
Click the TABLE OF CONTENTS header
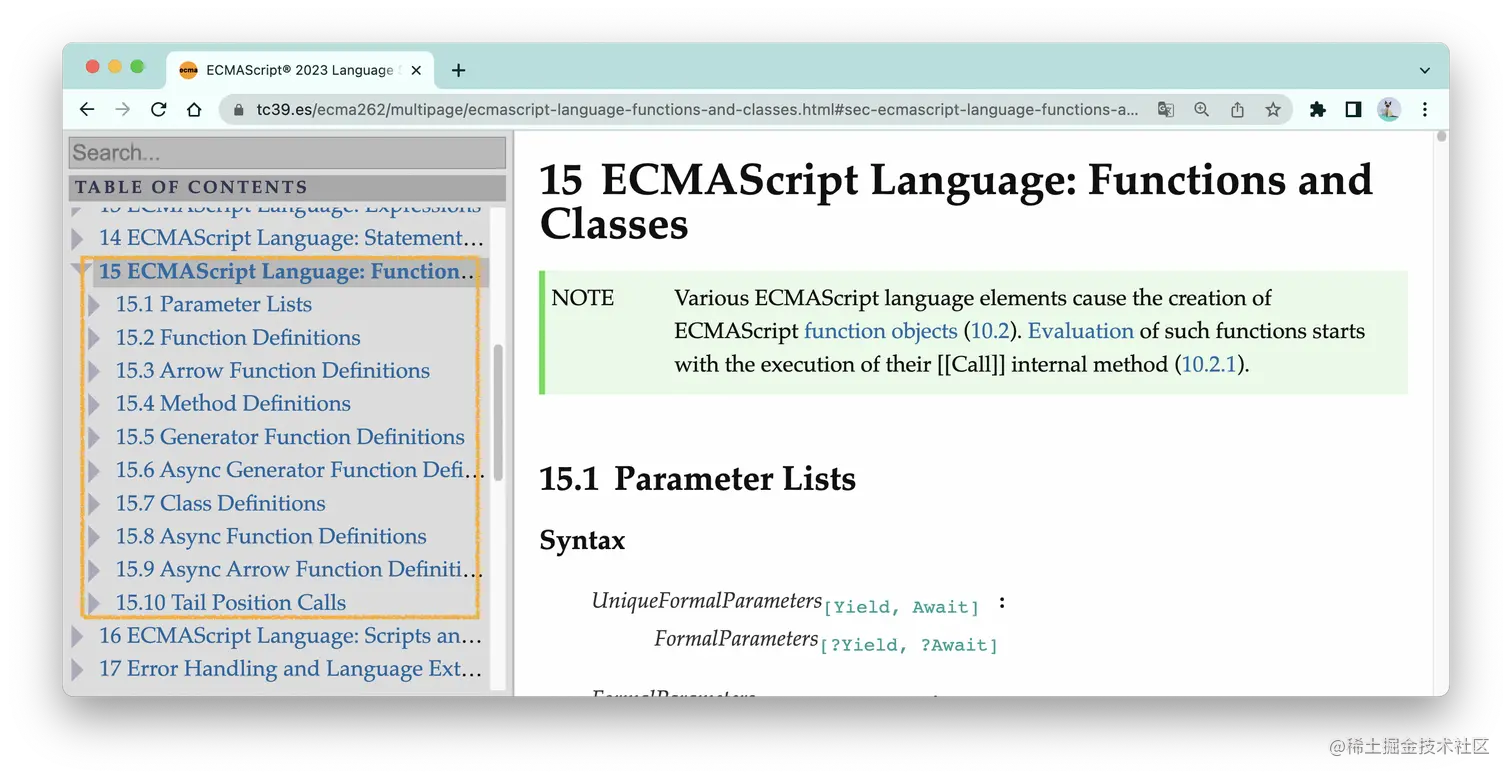pos(287,188)
